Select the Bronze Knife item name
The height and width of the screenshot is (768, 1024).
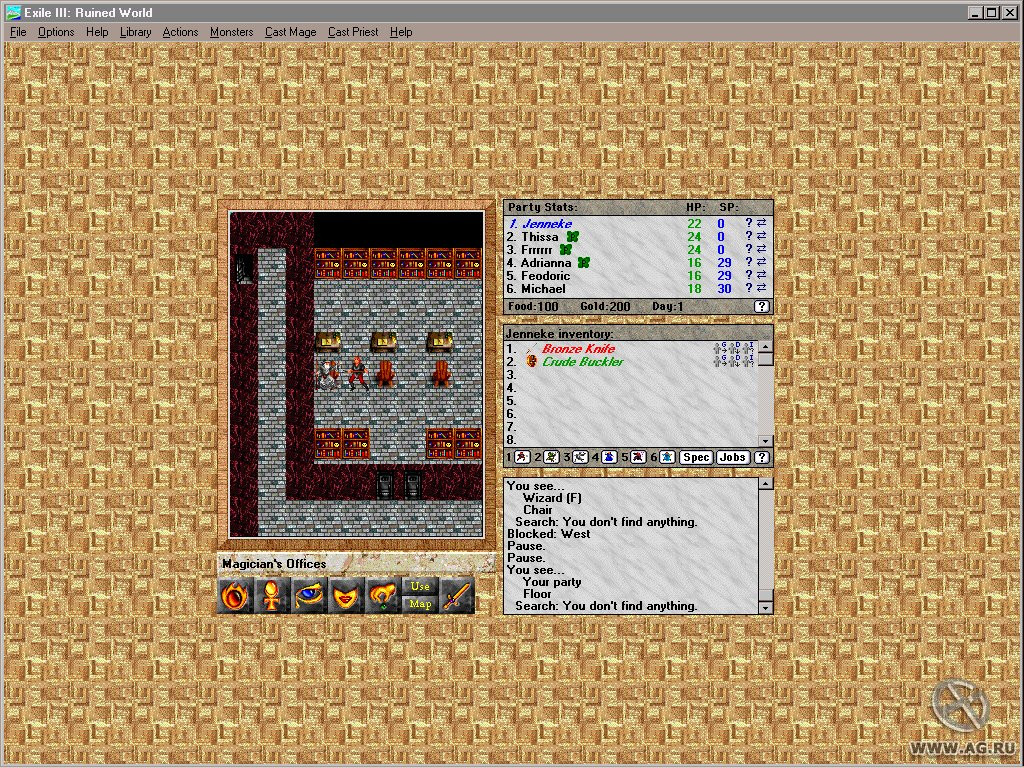coord(579,349)
